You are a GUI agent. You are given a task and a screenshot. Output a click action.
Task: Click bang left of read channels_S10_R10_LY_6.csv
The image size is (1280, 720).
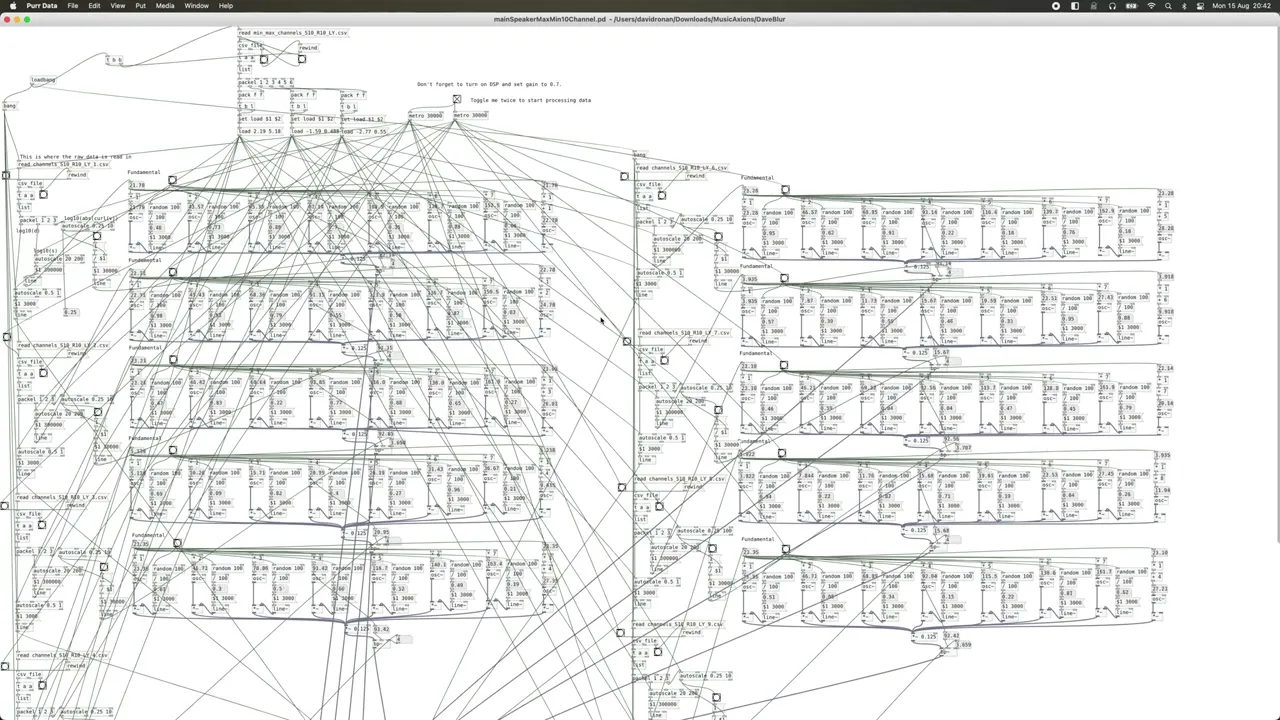coord(625,176)
